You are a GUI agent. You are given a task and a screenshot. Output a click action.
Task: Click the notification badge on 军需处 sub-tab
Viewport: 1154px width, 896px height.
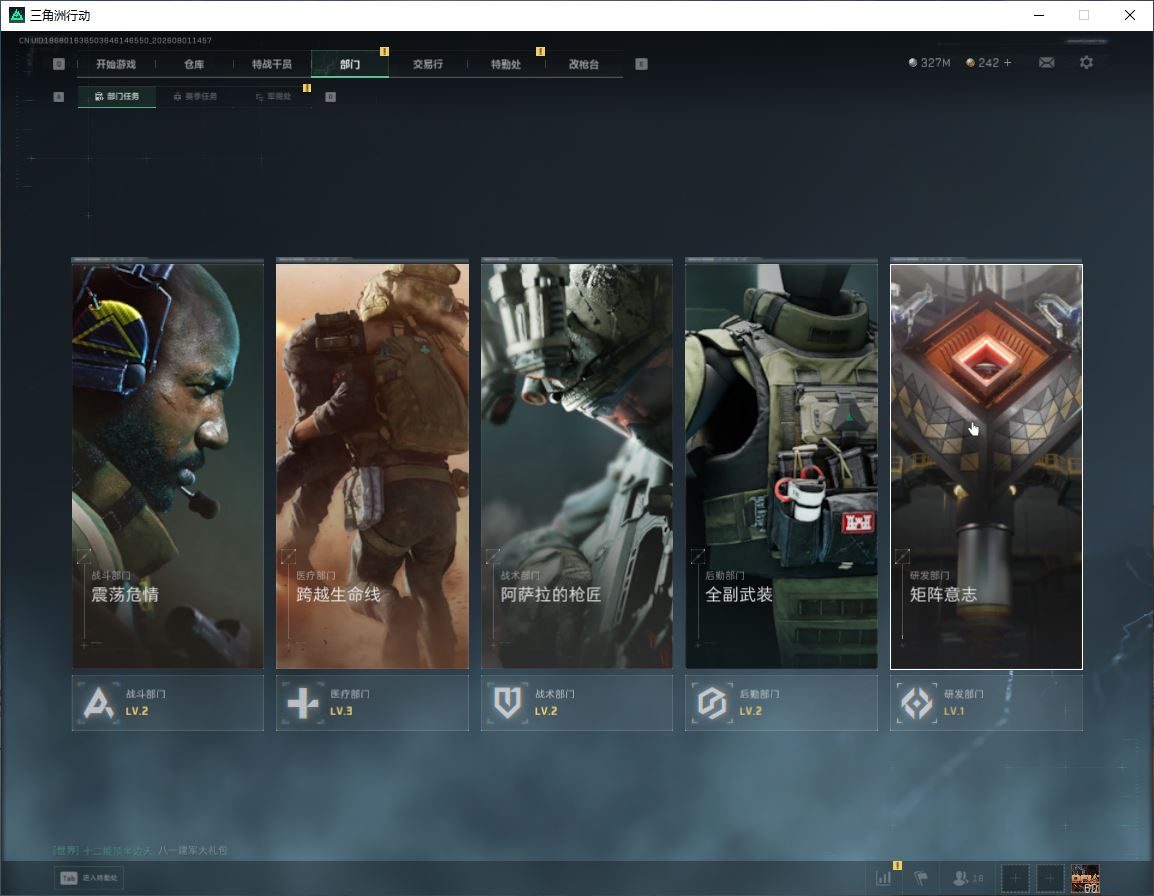307,88
